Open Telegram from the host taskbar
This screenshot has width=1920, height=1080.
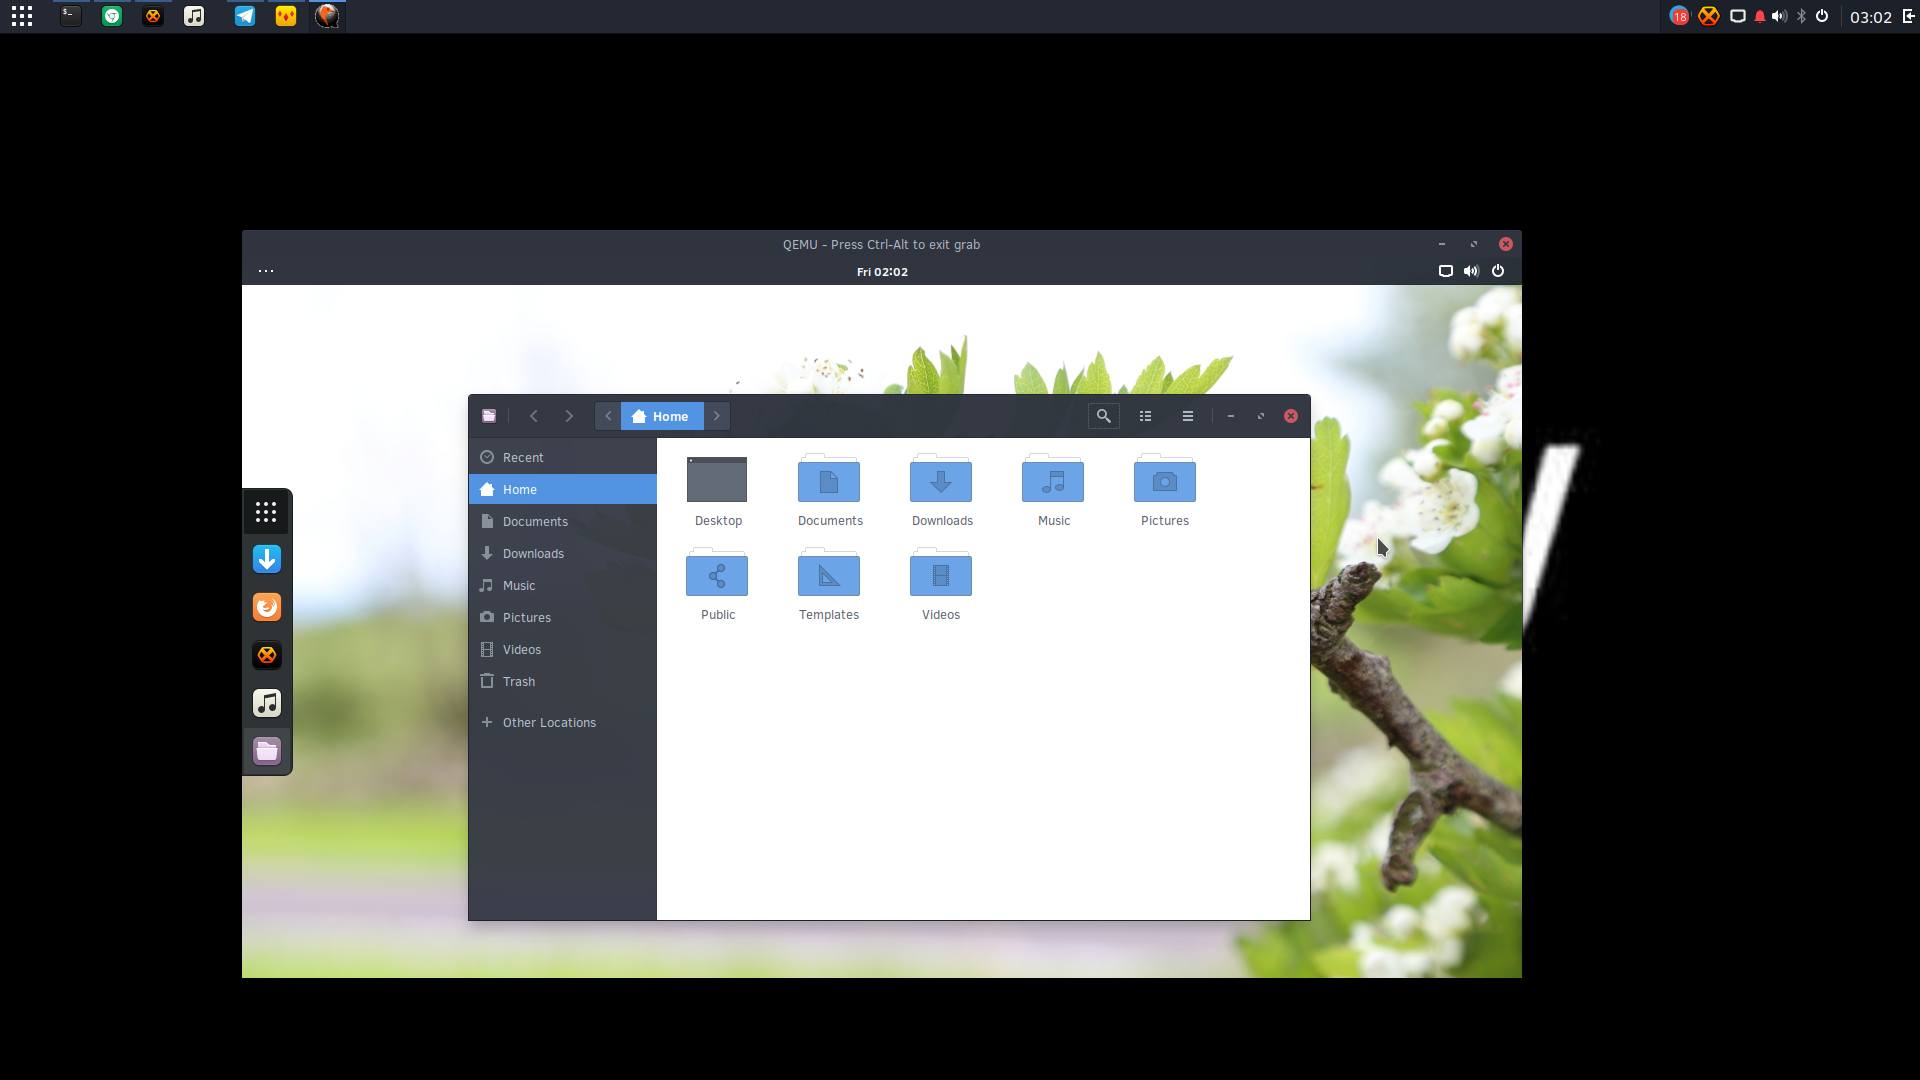[x=244, y=16]
